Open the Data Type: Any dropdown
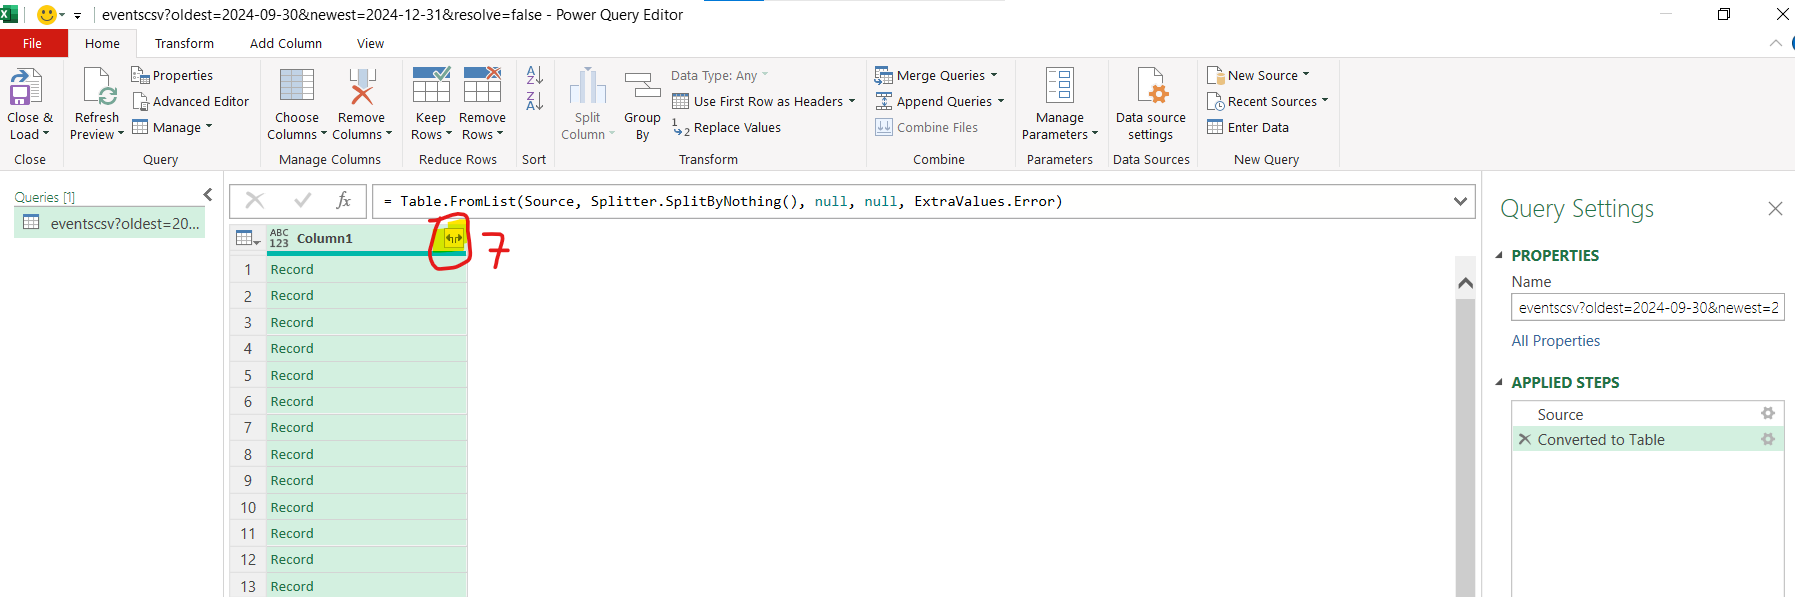 pyautogui.click(x=720, y=75)
